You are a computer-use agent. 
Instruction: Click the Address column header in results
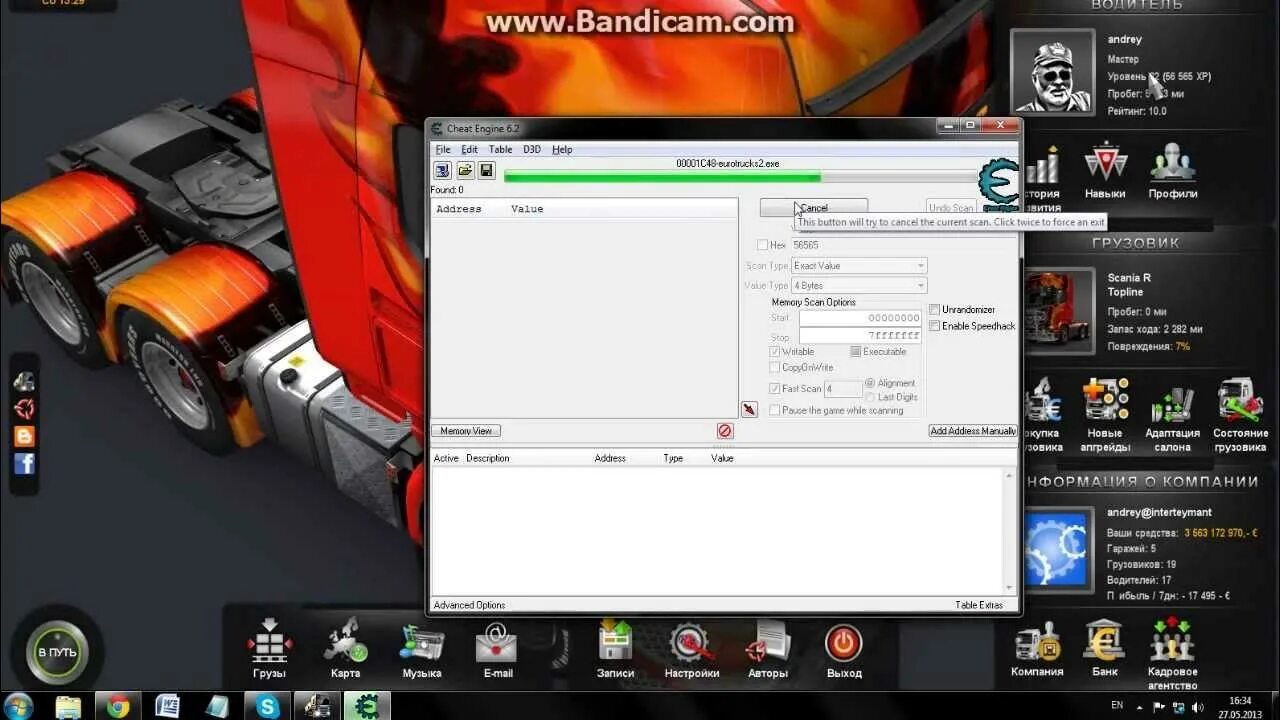[458, 209]
